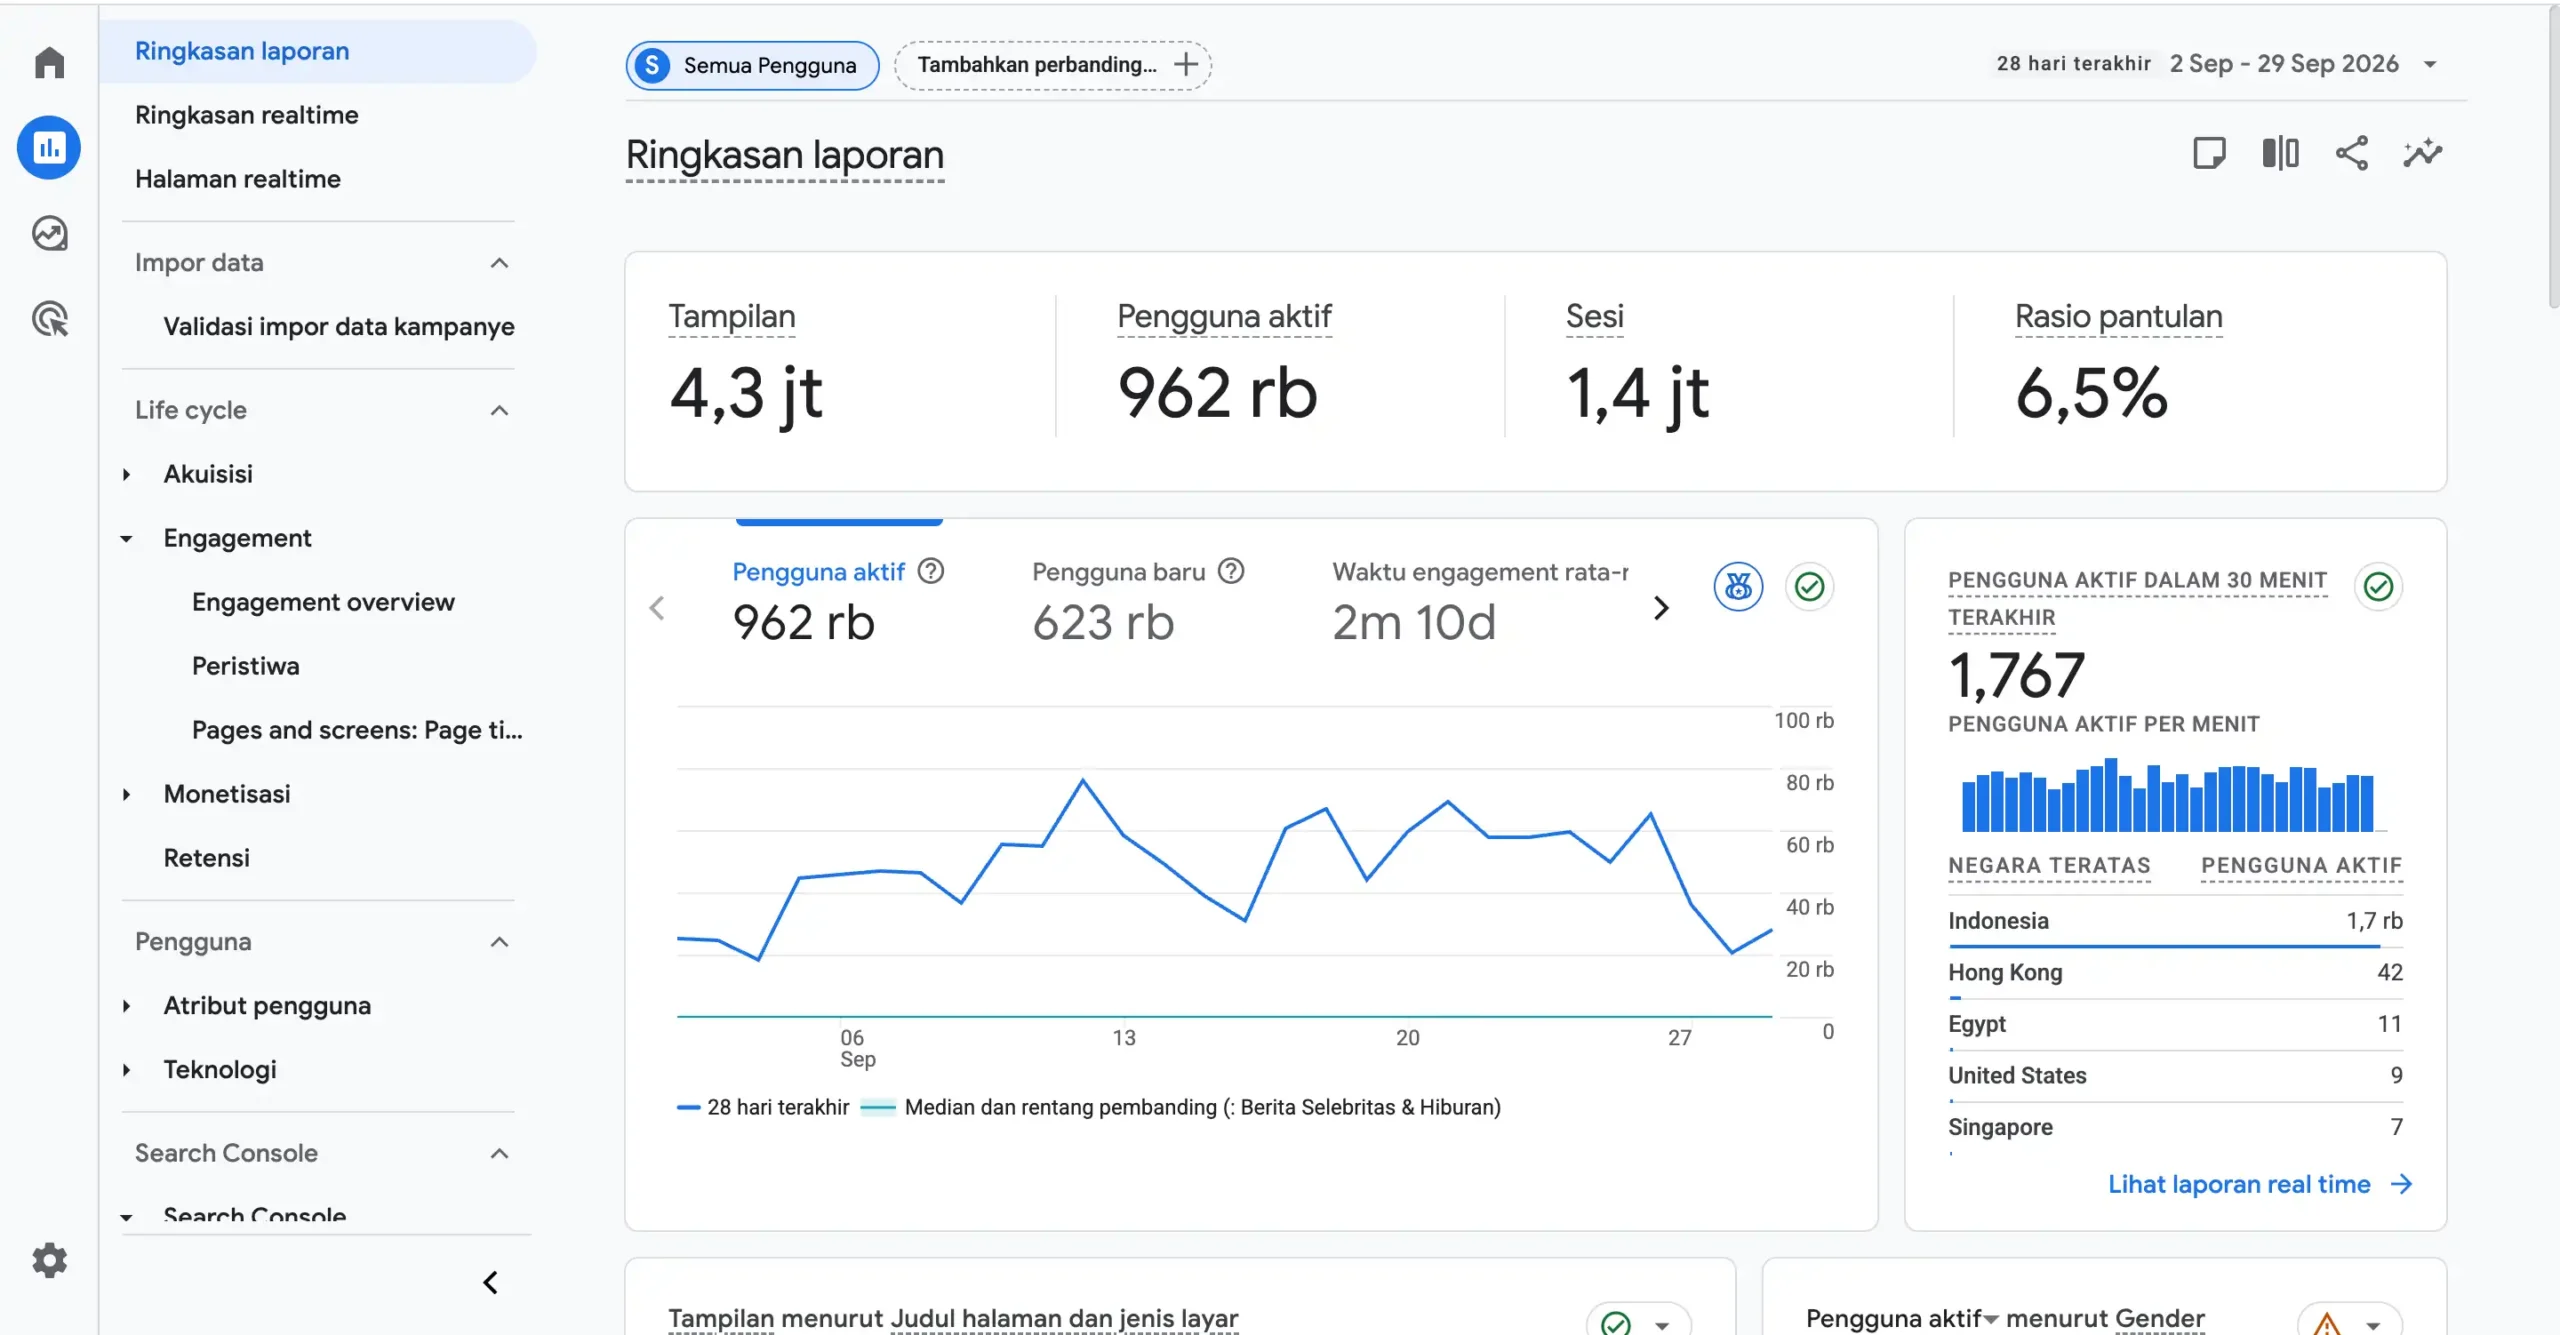Open the Peristiwa report
This screenshot has width=2560, height=1335.
pyautogui.click(x=245, y=666)
